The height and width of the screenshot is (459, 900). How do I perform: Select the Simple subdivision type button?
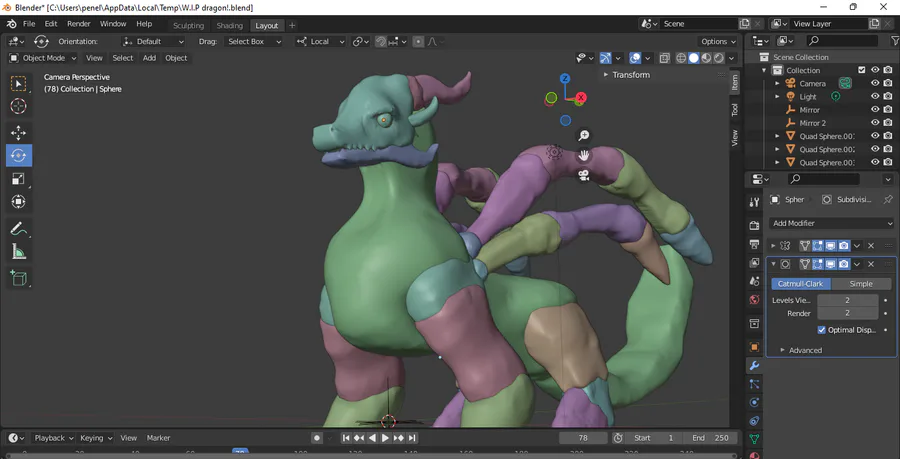[860, 284]
